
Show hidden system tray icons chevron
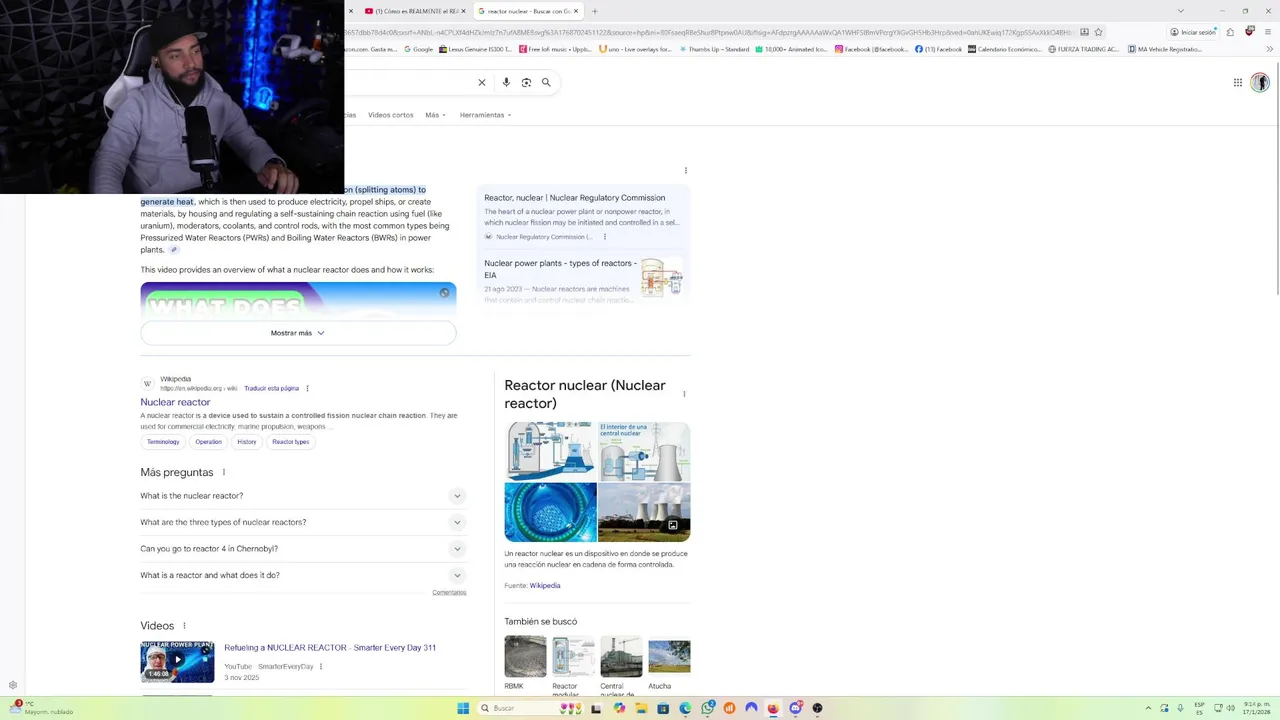[x=1148, y=708]
